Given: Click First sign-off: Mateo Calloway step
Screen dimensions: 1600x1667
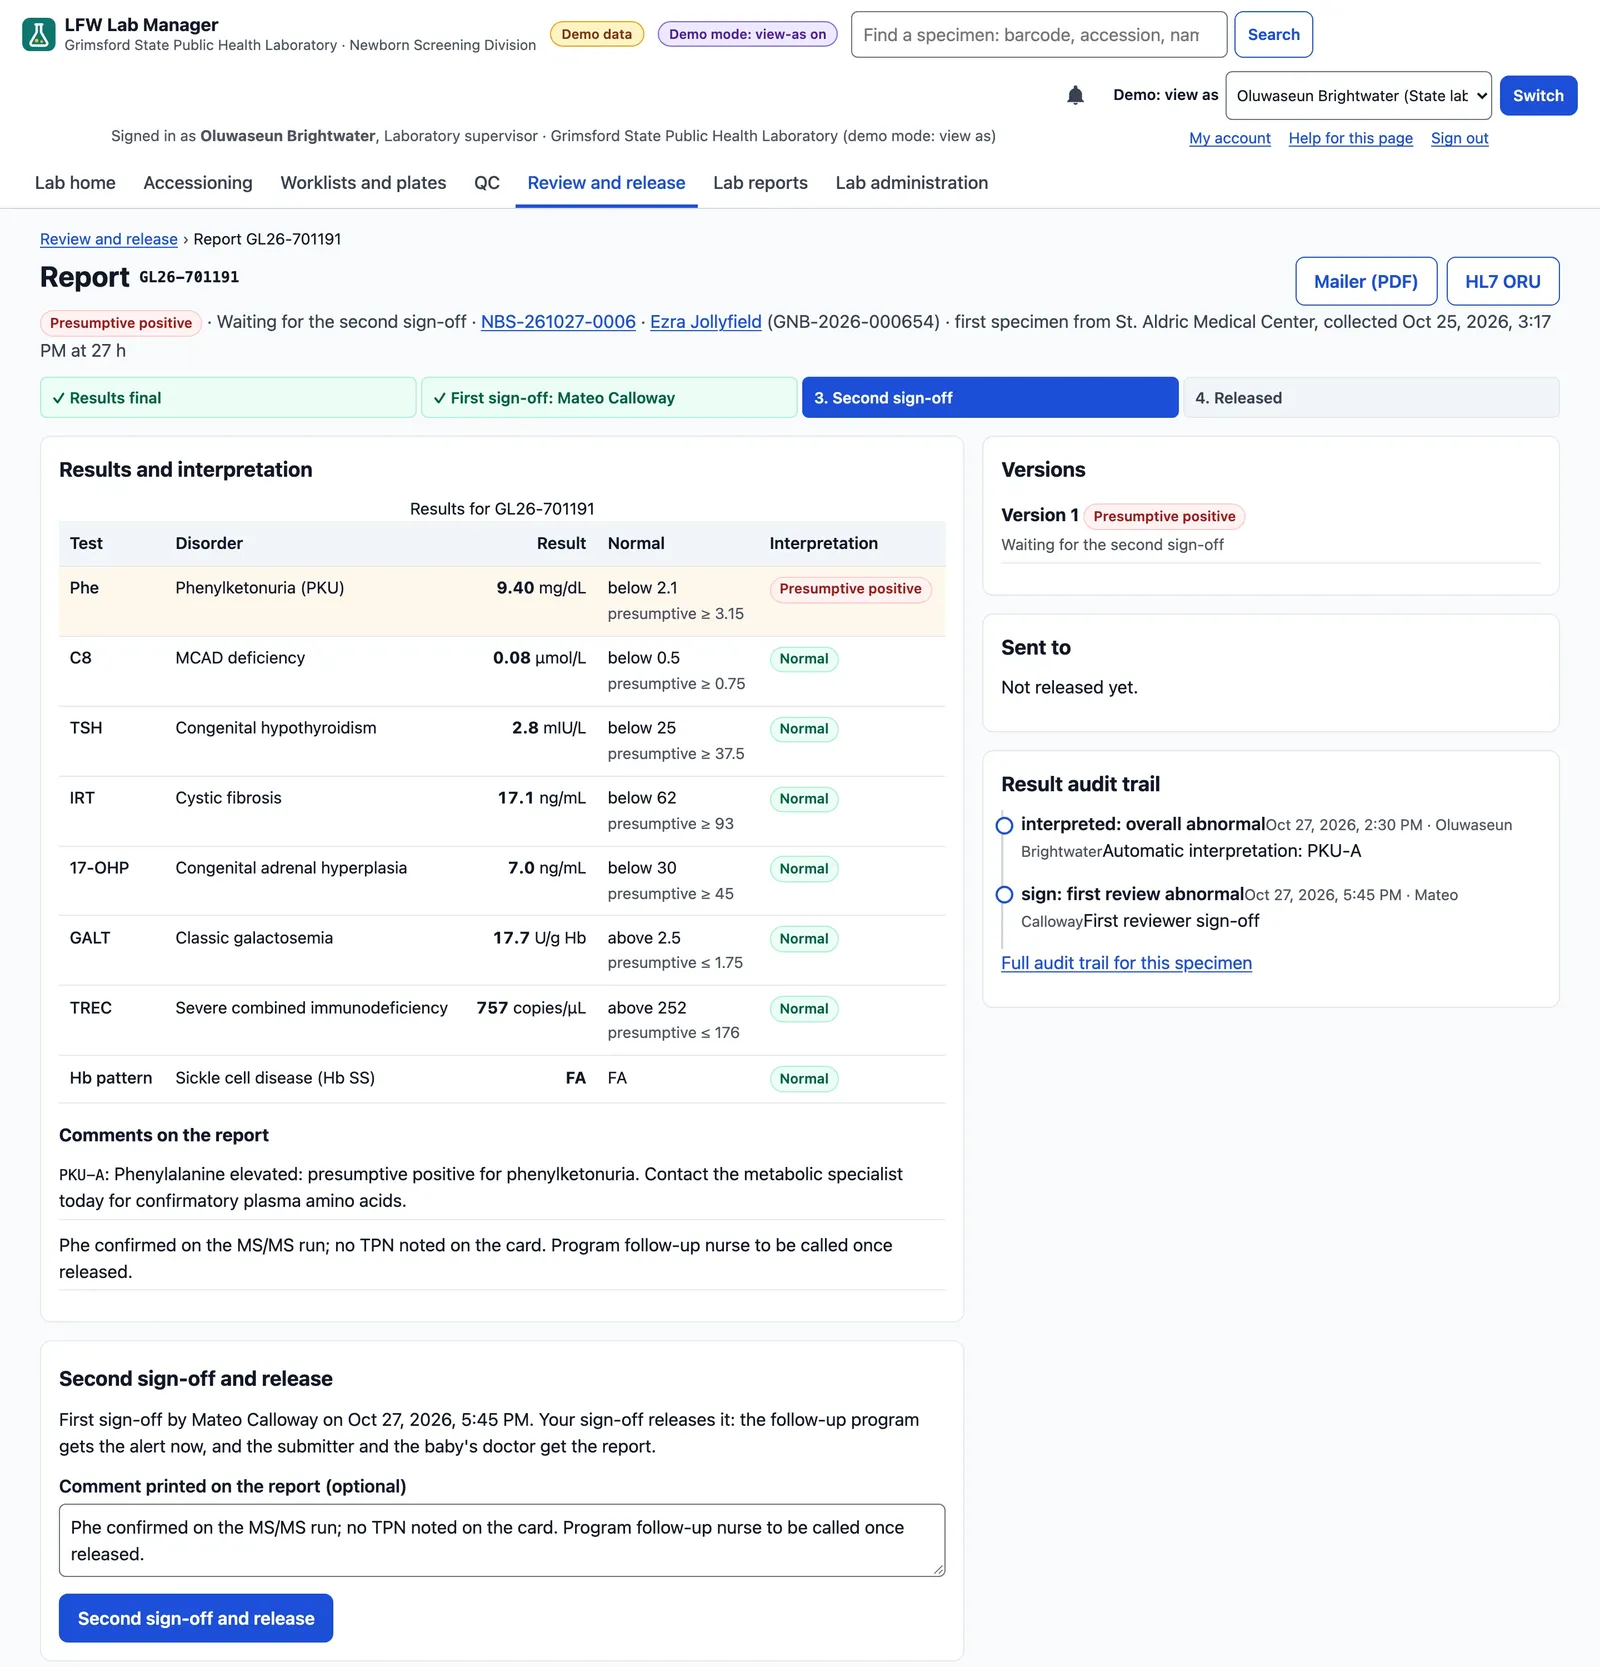Looking at the screenshot, I should (609, 398).
